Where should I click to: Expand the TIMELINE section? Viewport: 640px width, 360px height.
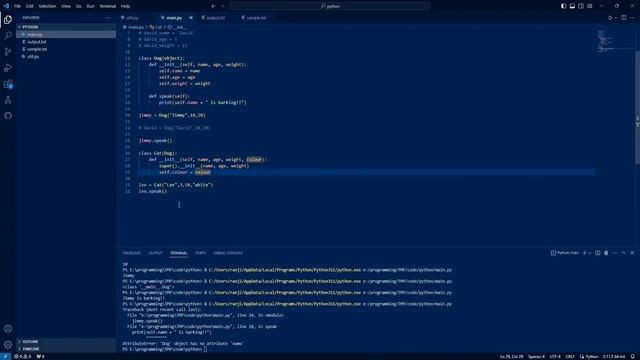pos(66,349)
